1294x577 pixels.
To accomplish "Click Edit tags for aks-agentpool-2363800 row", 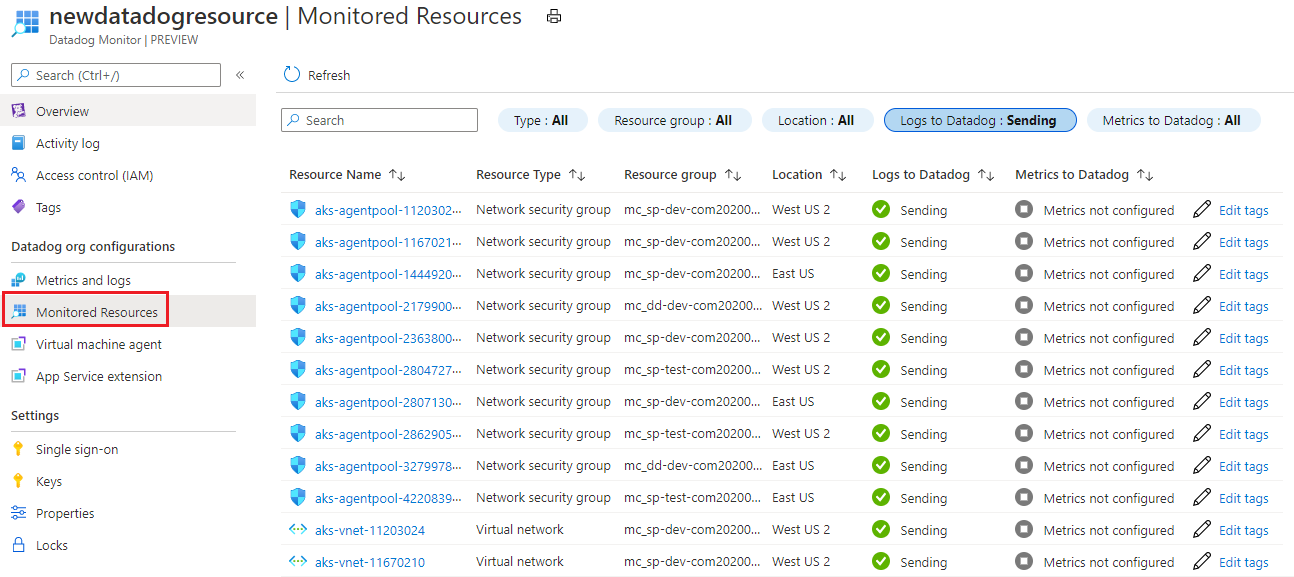I will (x=1243, y=338).
